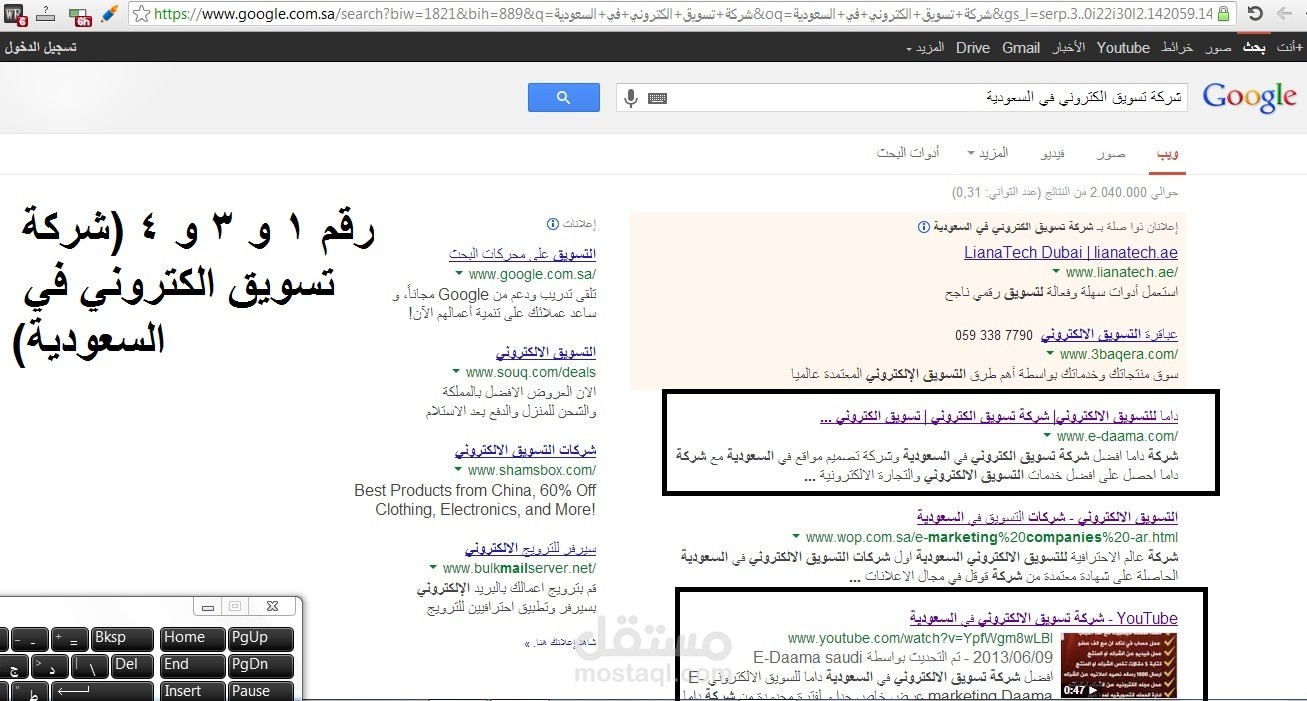The width and height of the screenshot is (1307, 701).
Task: Click the Google logo
Action: [x=1249, y=98]
